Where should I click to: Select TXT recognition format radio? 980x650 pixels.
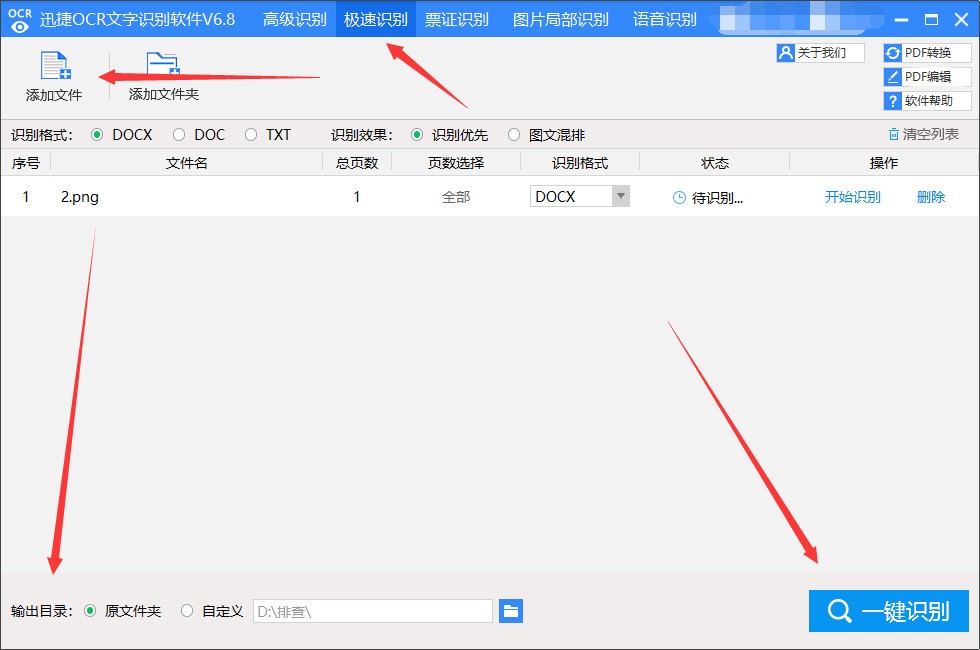coord(251,135)
